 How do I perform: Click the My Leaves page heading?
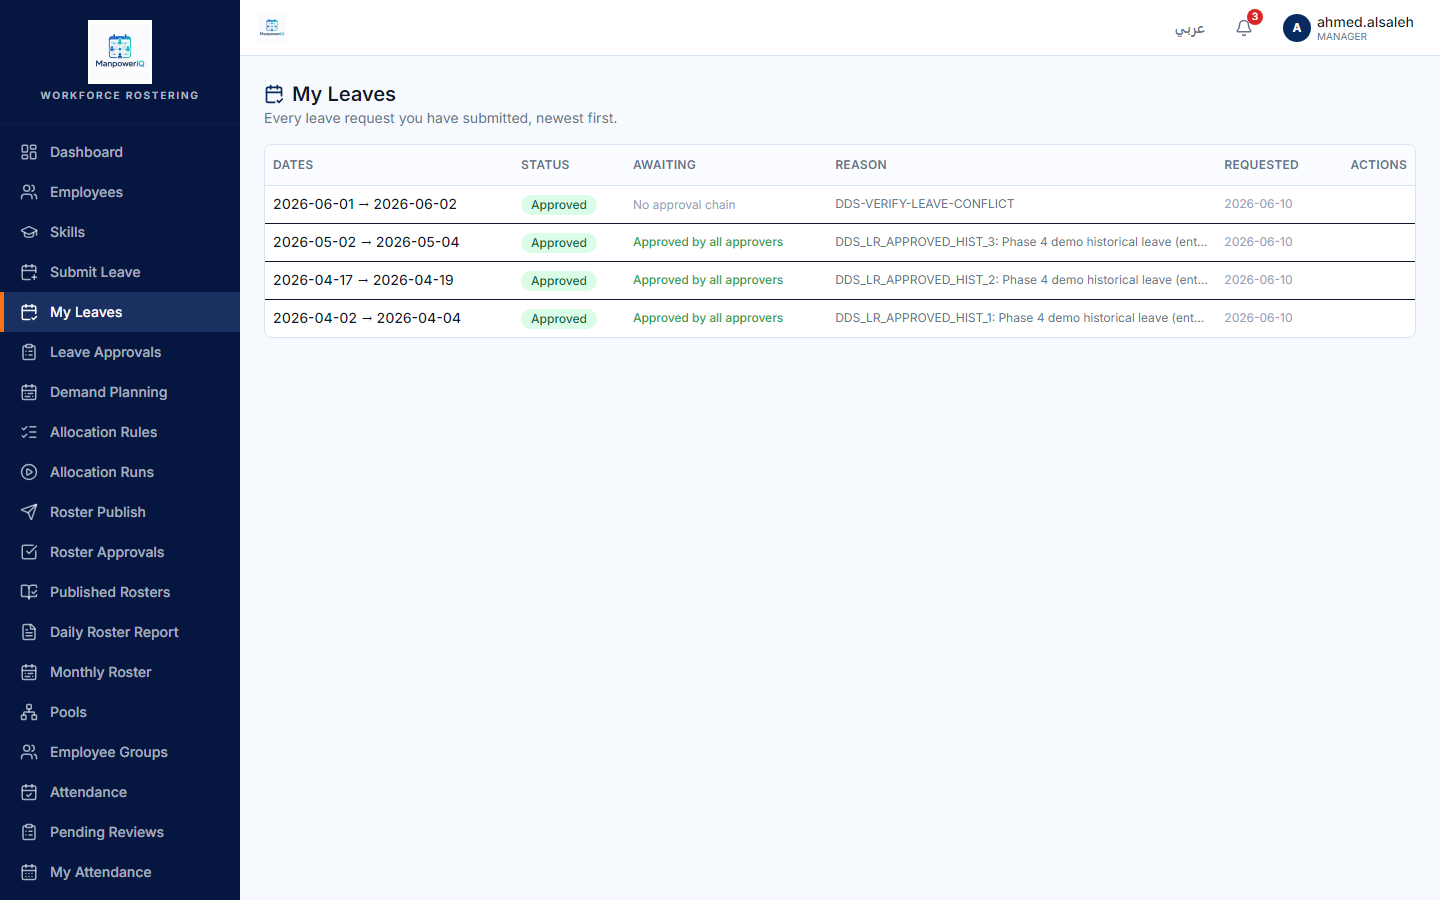click(344, 94)
